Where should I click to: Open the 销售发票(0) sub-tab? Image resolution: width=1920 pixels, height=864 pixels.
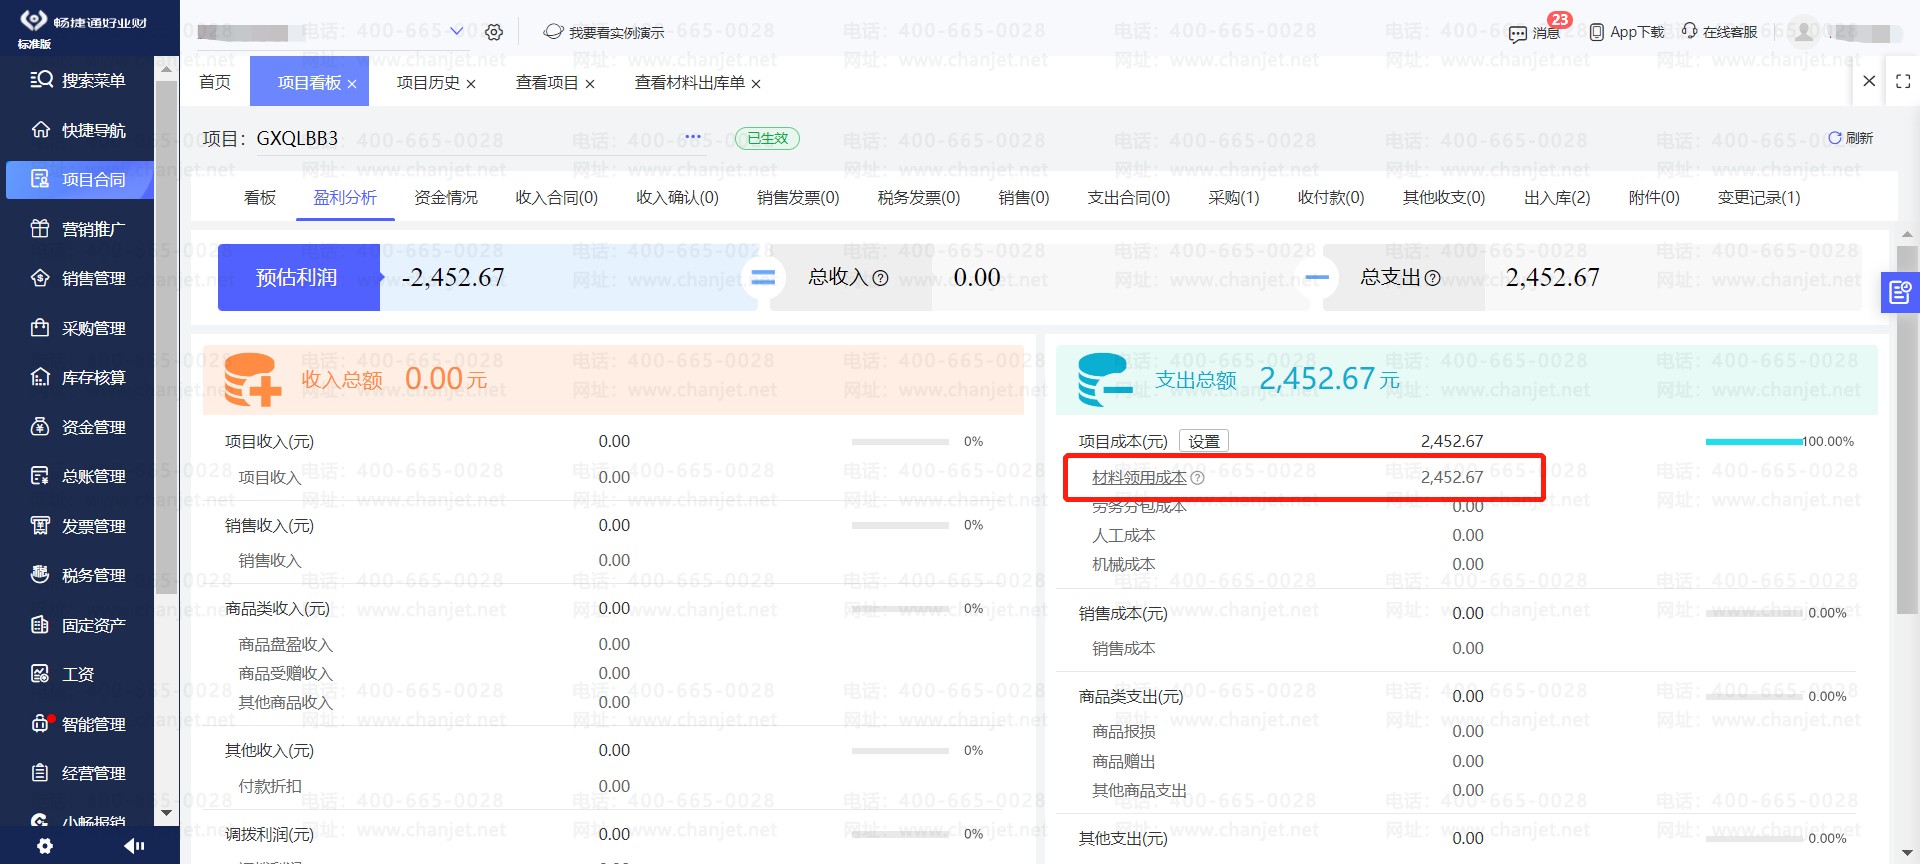tap(798, 198)
